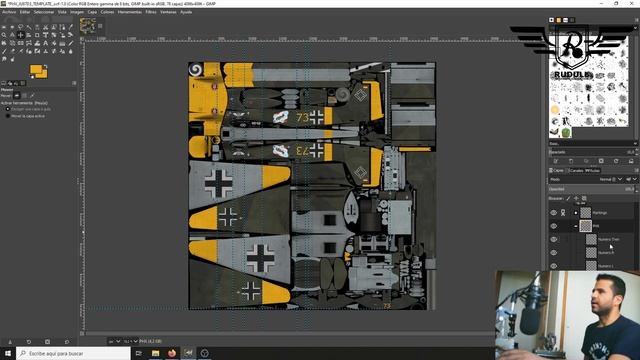The width and height of the screenshot is (640, 360).
Task: Toggle visibility eye of Markings layer
Action: 553,213
